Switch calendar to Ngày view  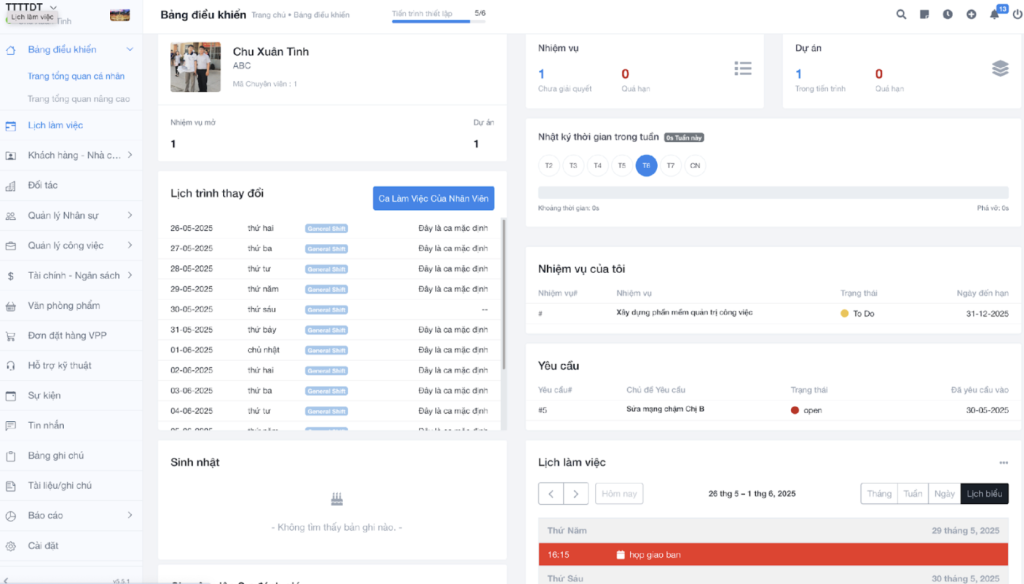coord(944,494)
